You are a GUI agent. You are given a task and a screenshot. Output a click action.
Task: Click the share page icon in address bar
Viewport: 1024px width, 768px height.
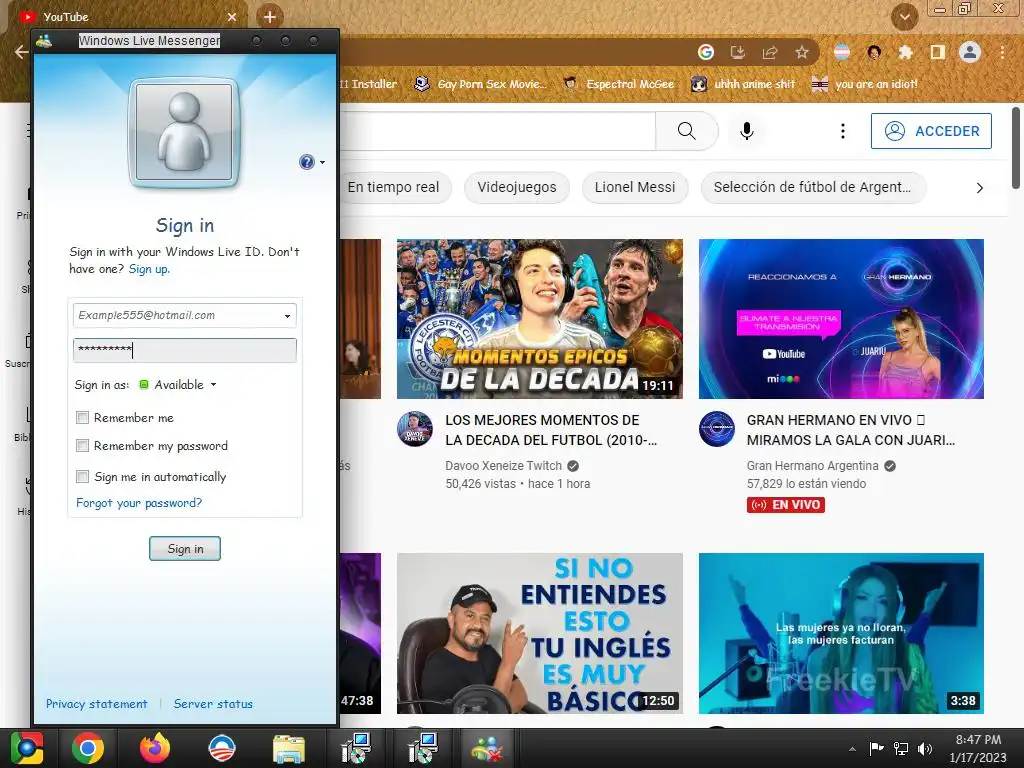click(x=770, y=52)
